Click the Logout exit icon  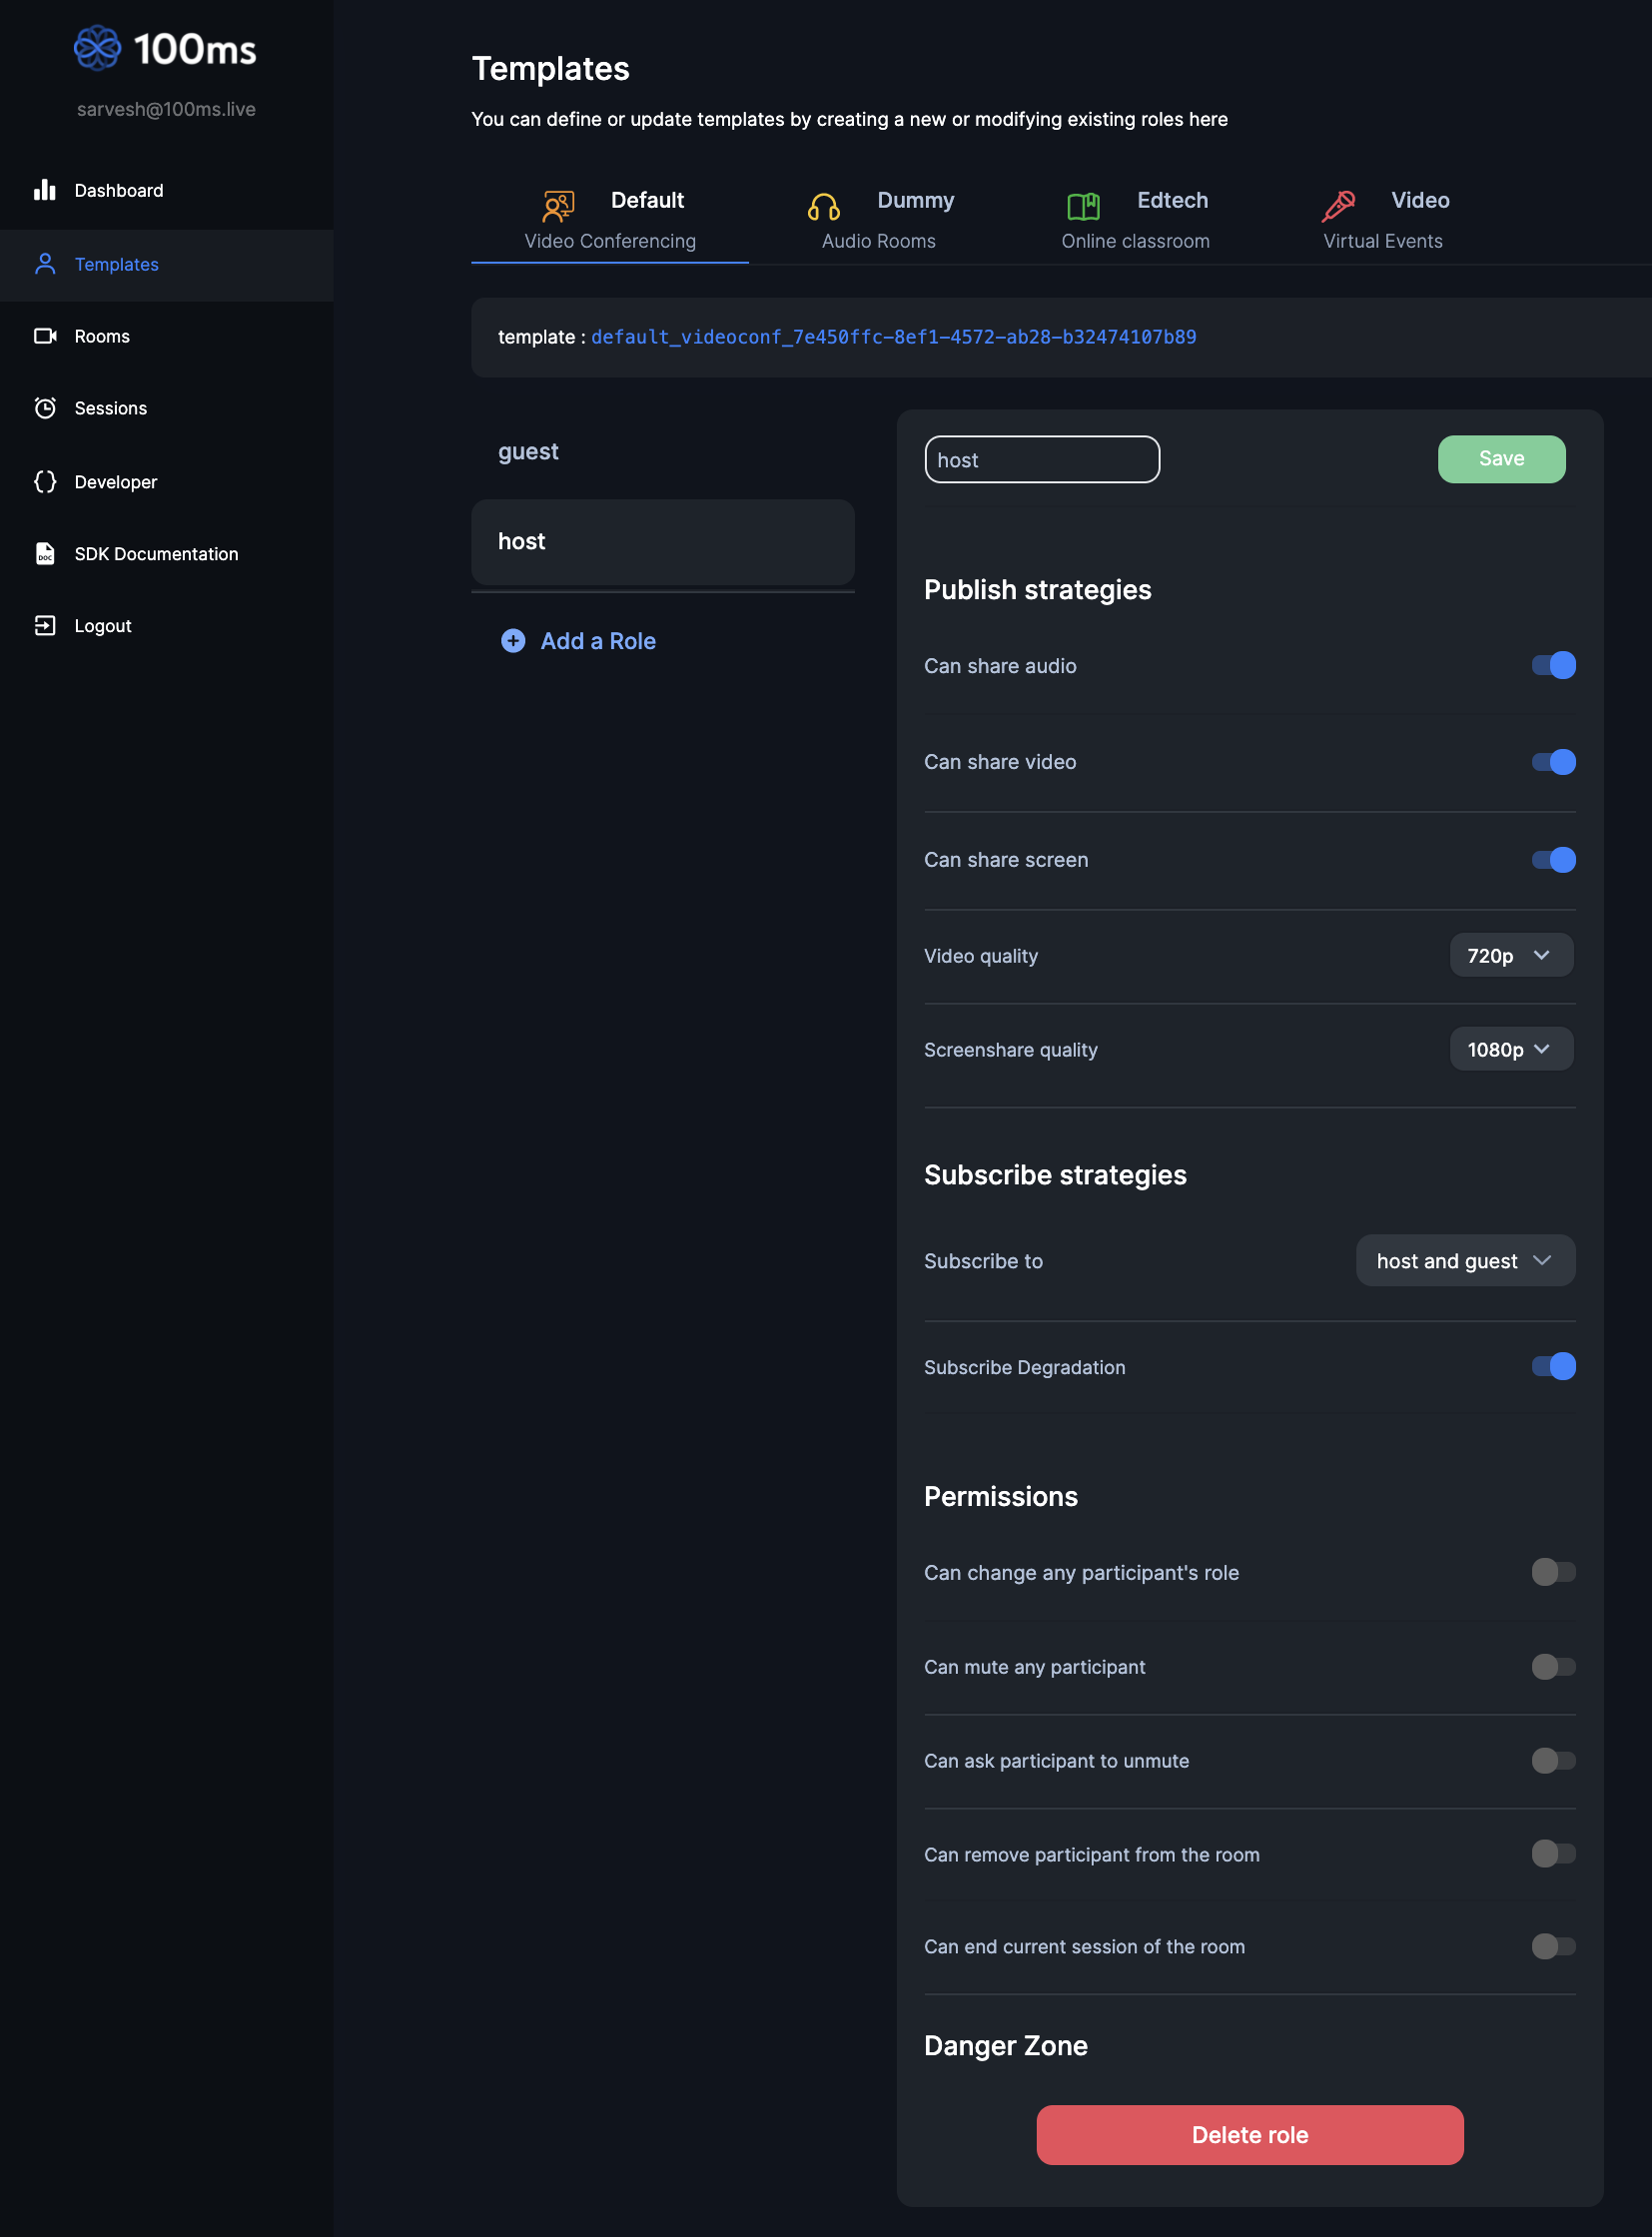[45, 625]
